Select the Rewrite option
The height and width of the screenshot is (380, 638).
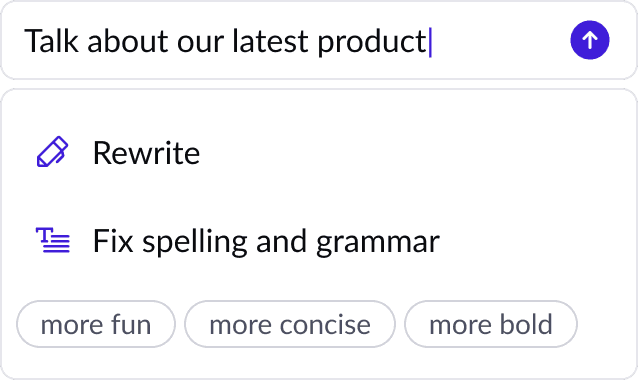(x=319, y=153)
